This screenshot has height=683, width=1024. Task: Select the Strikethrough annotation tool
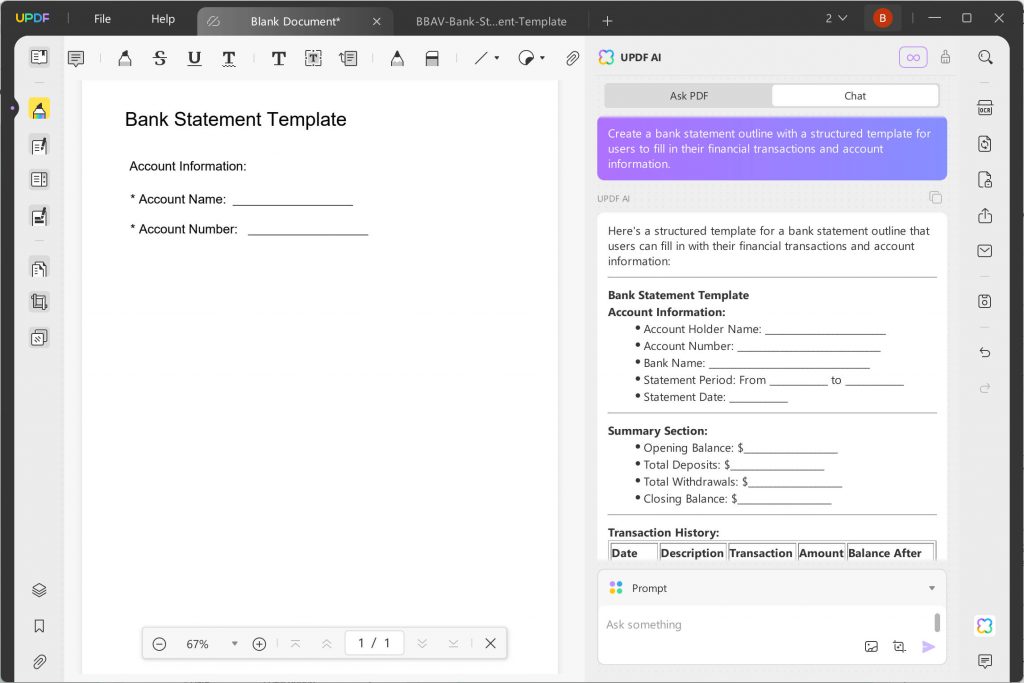[159, 58]
